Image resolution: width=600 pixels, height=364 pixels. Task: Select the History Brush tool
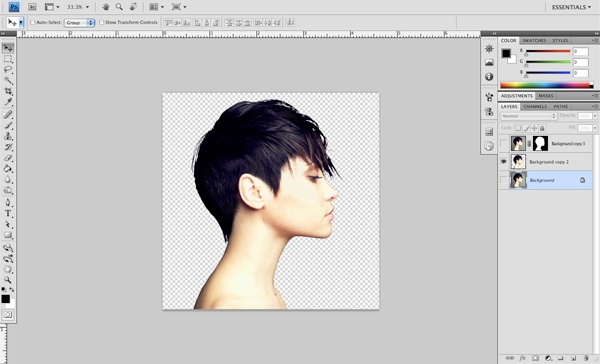(x=8, y=147)
